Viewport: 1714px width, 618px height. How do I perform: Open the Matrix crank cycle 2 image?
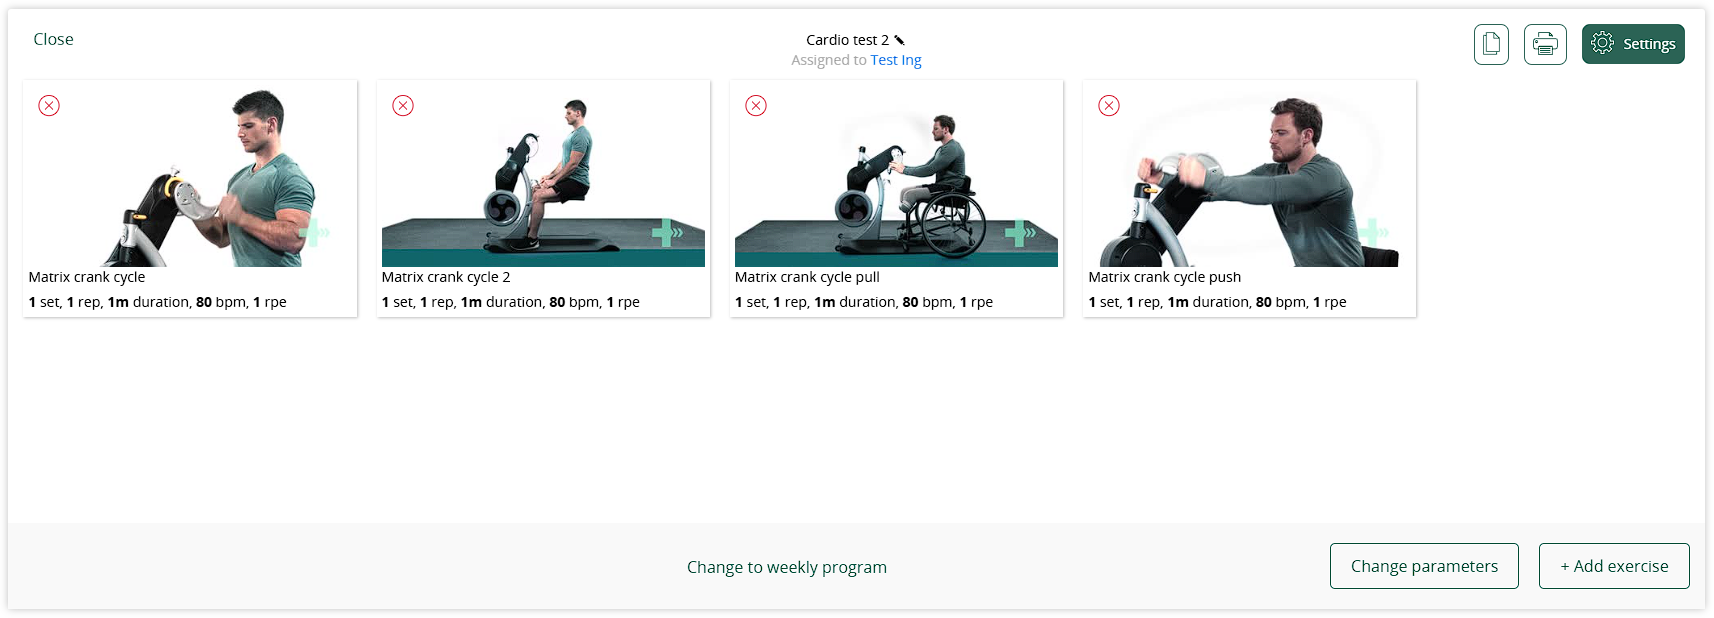click(543, 176)
